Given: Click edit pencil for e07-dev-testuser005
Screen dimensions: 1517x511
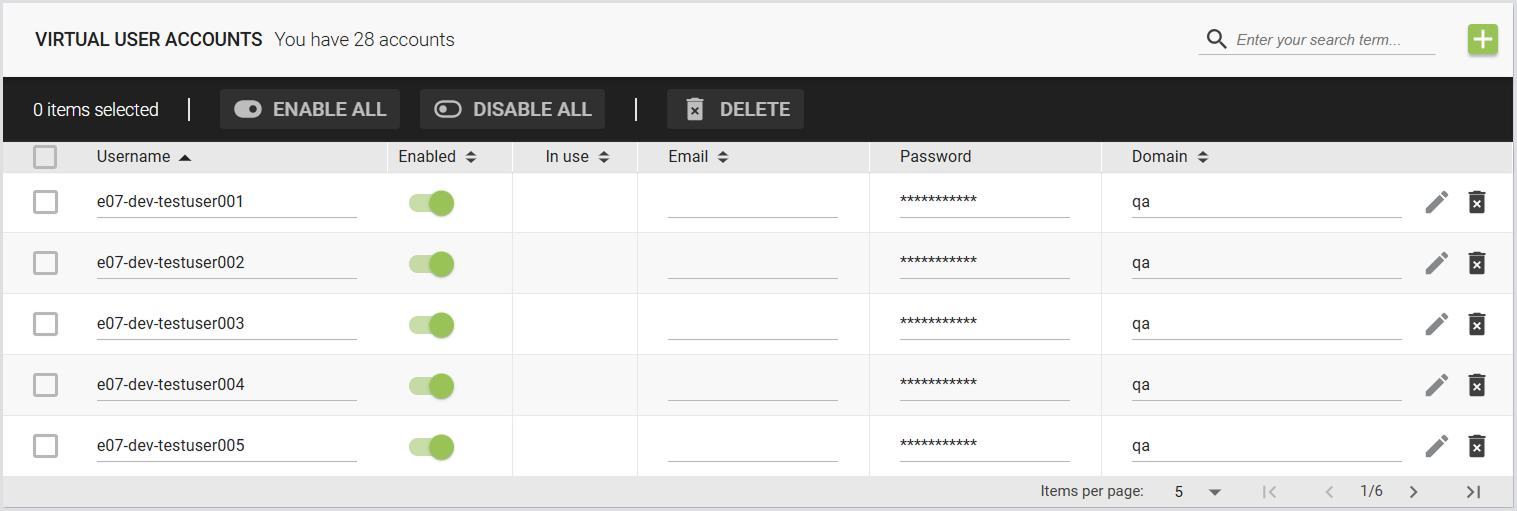Looking at the screenshot, I should pos(1437,446).
